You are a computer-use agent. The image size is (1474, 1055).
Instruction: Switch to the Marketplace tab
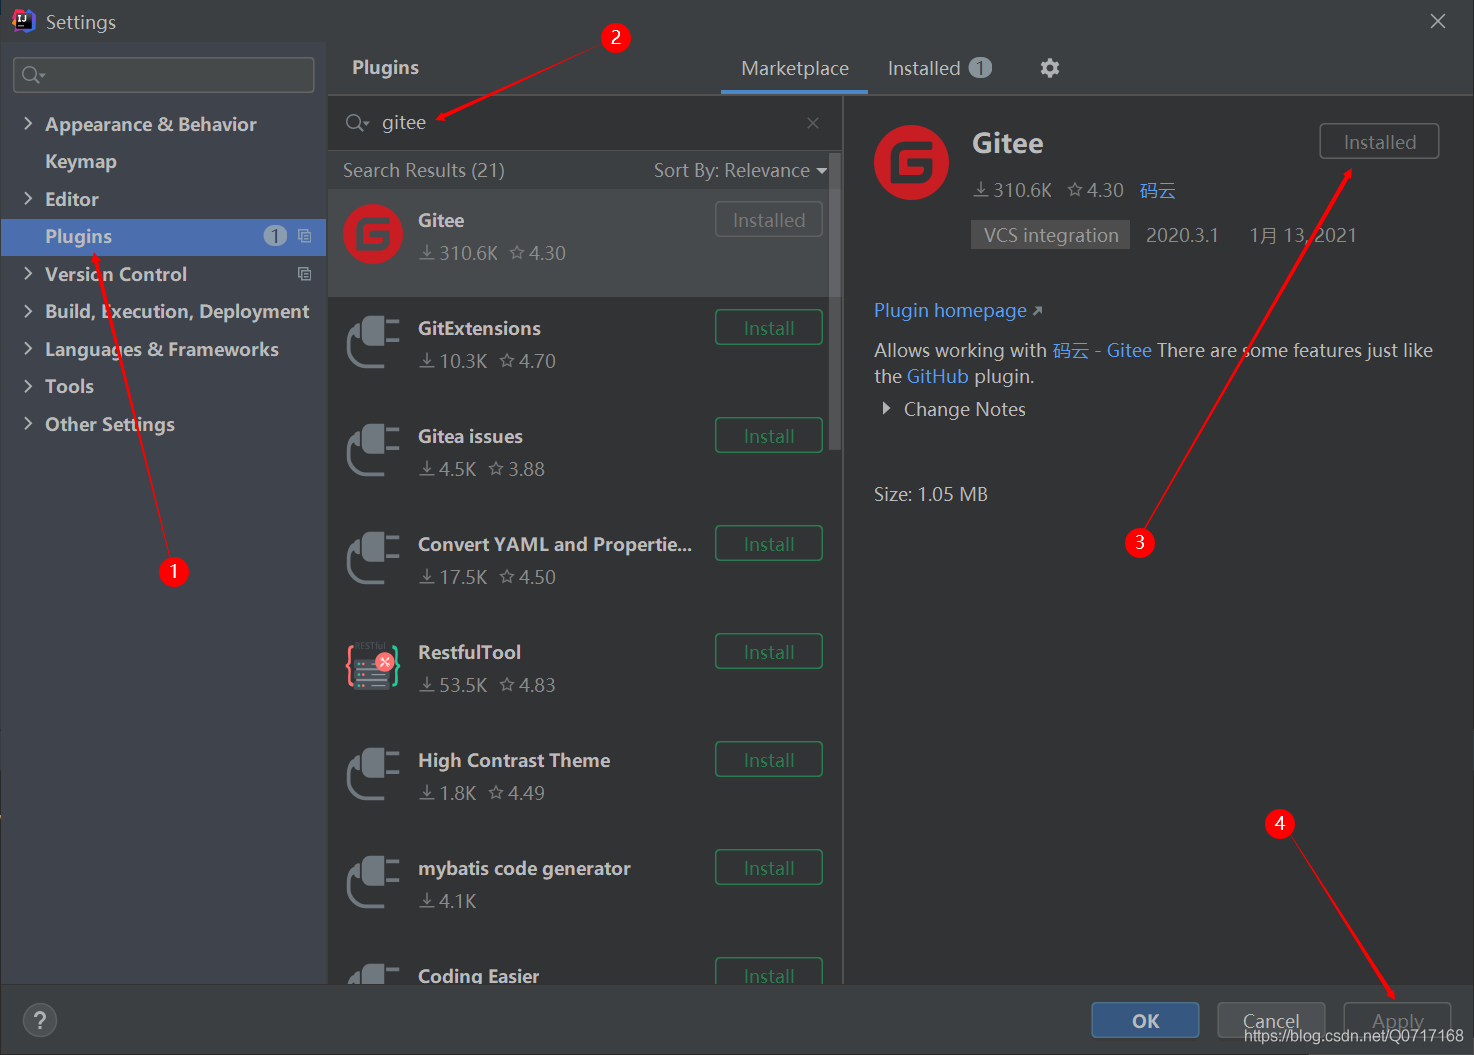[x=795, y=68]
